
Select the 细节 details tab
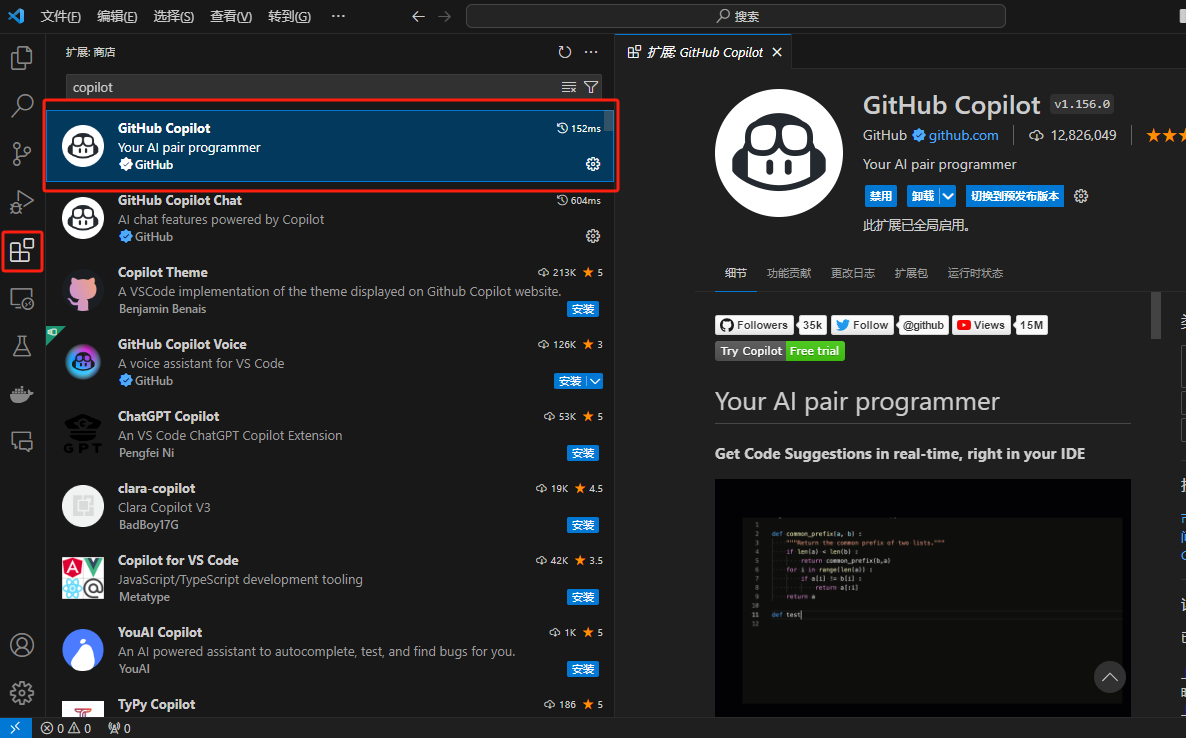[736, 273]
